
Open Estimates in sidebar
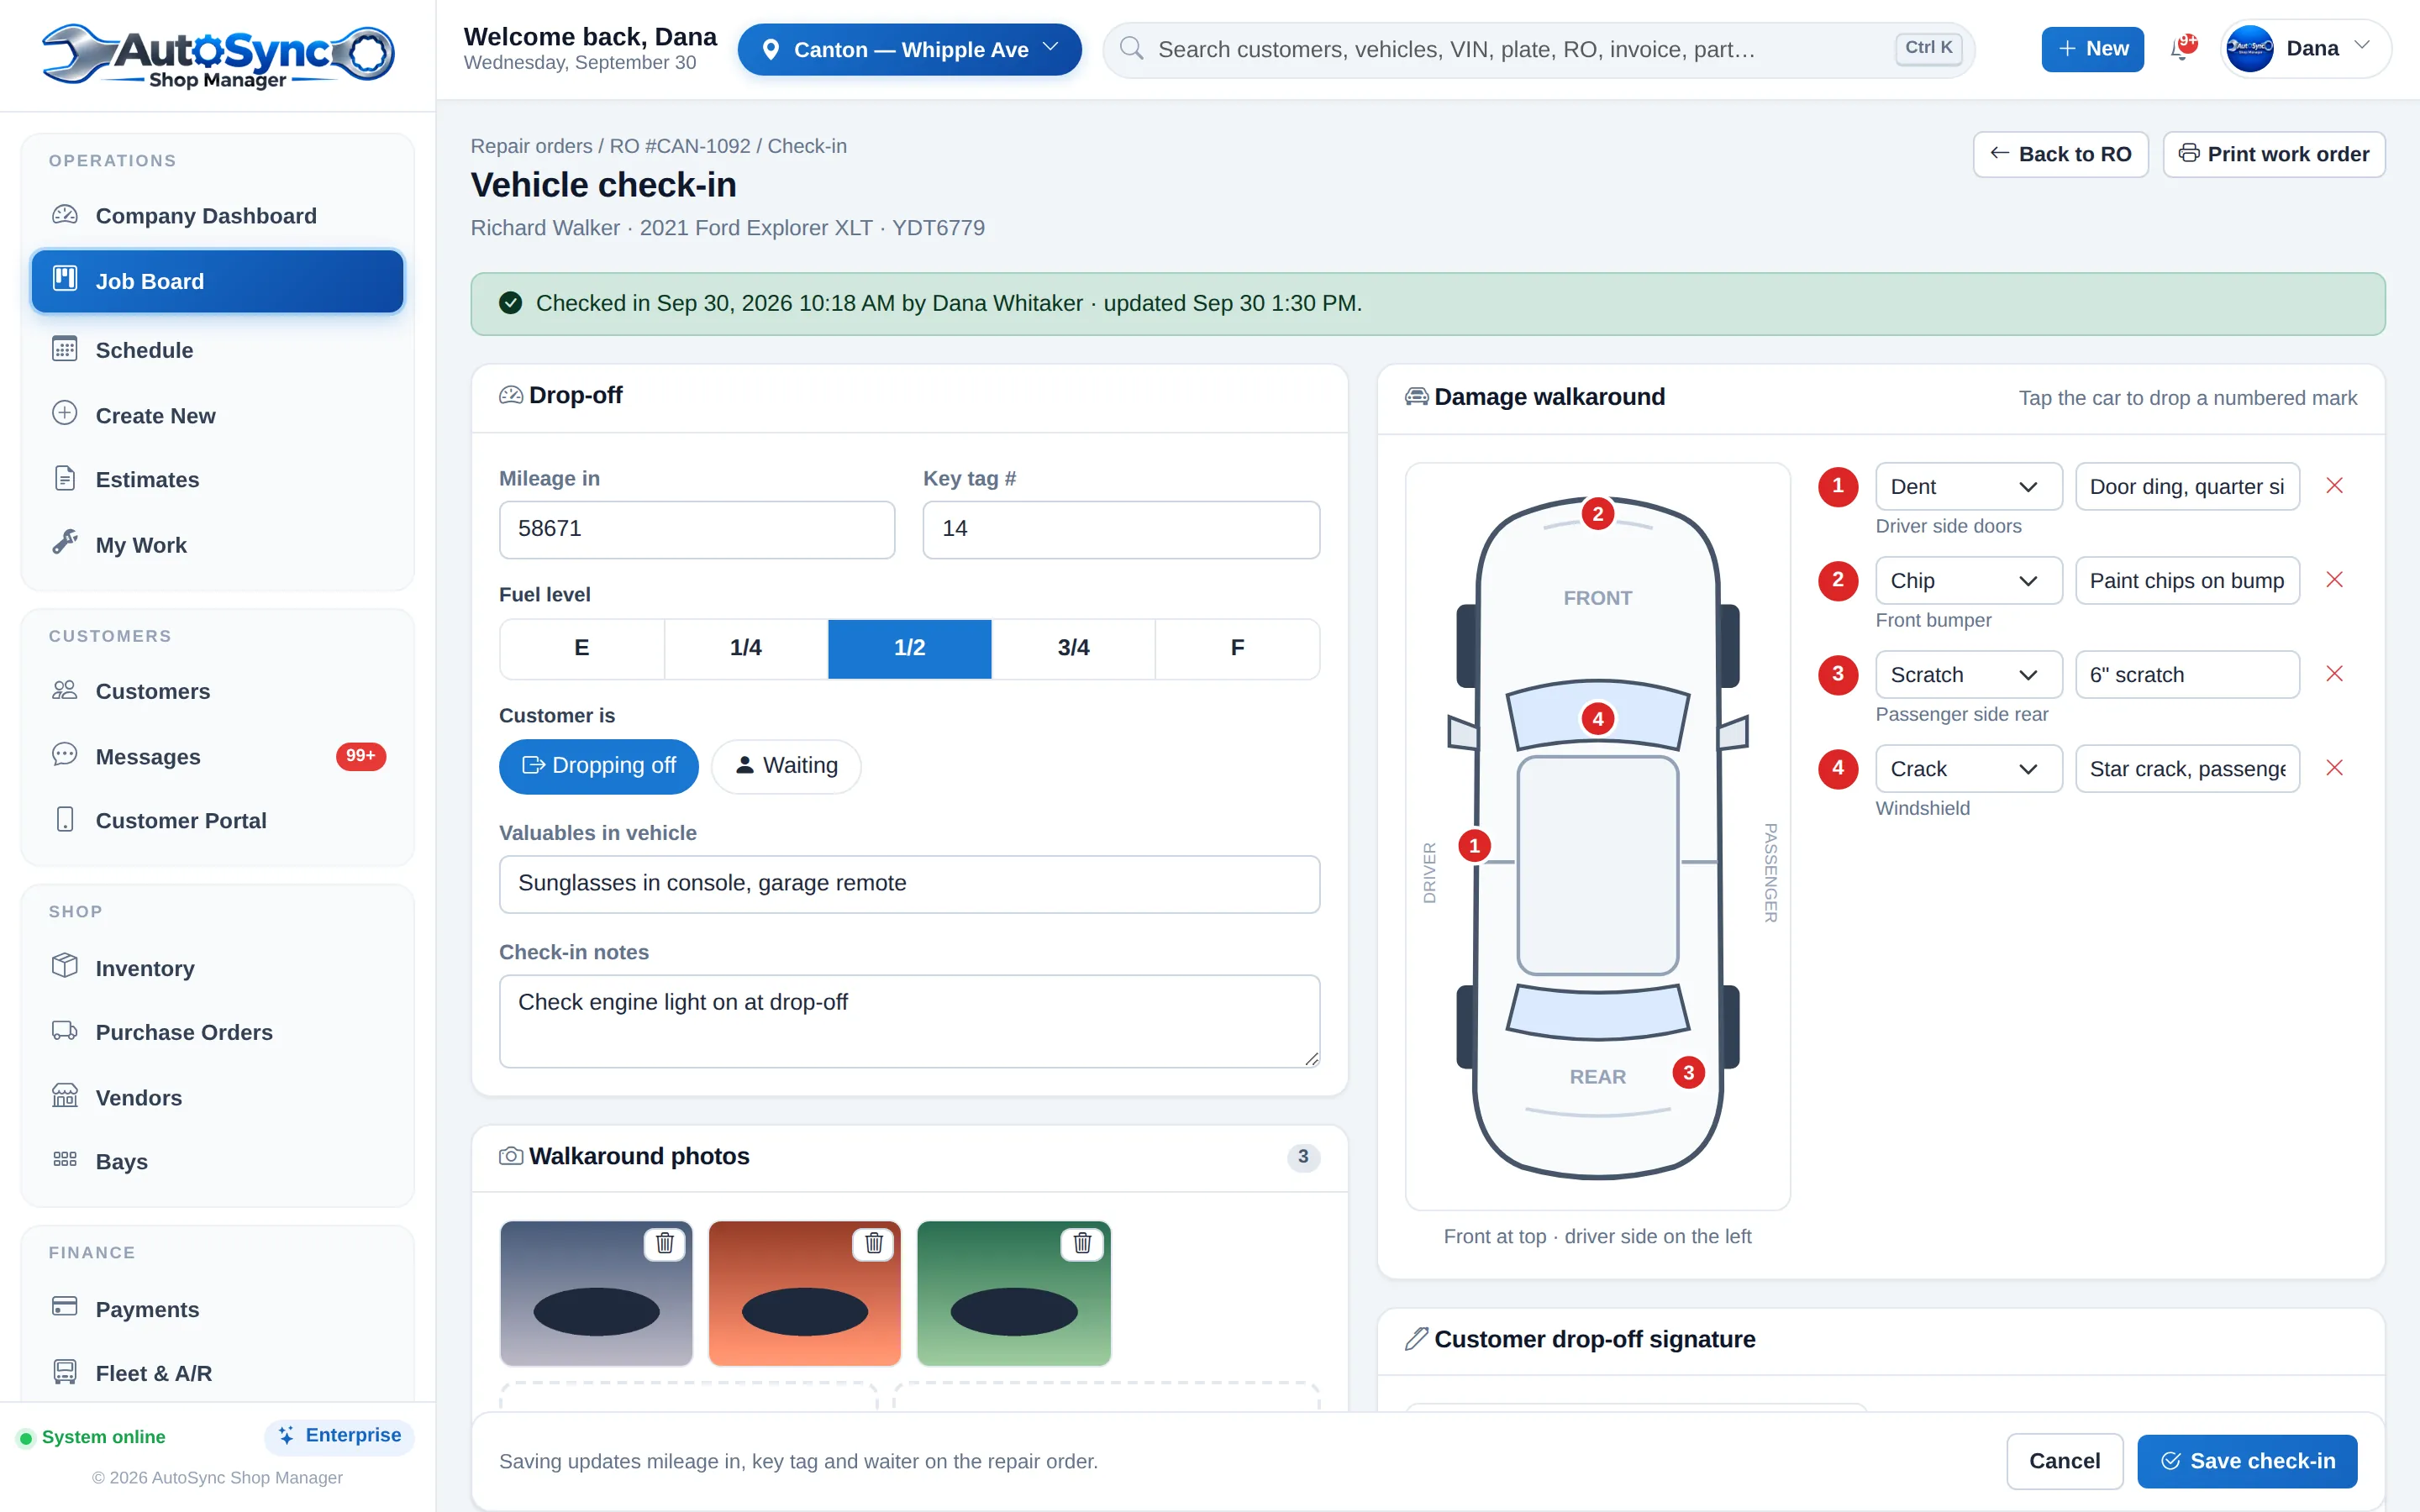pos(218,479)
